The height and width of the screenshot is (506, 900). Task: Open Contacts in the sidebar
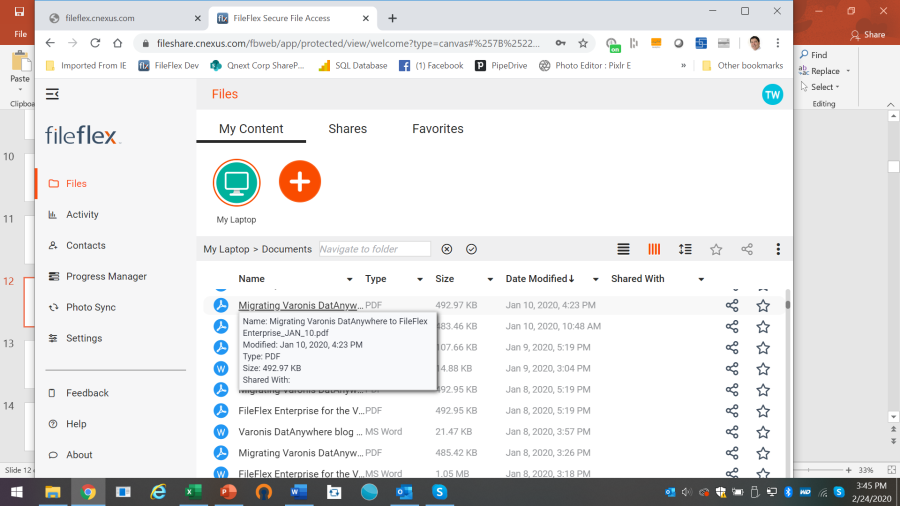86,246
